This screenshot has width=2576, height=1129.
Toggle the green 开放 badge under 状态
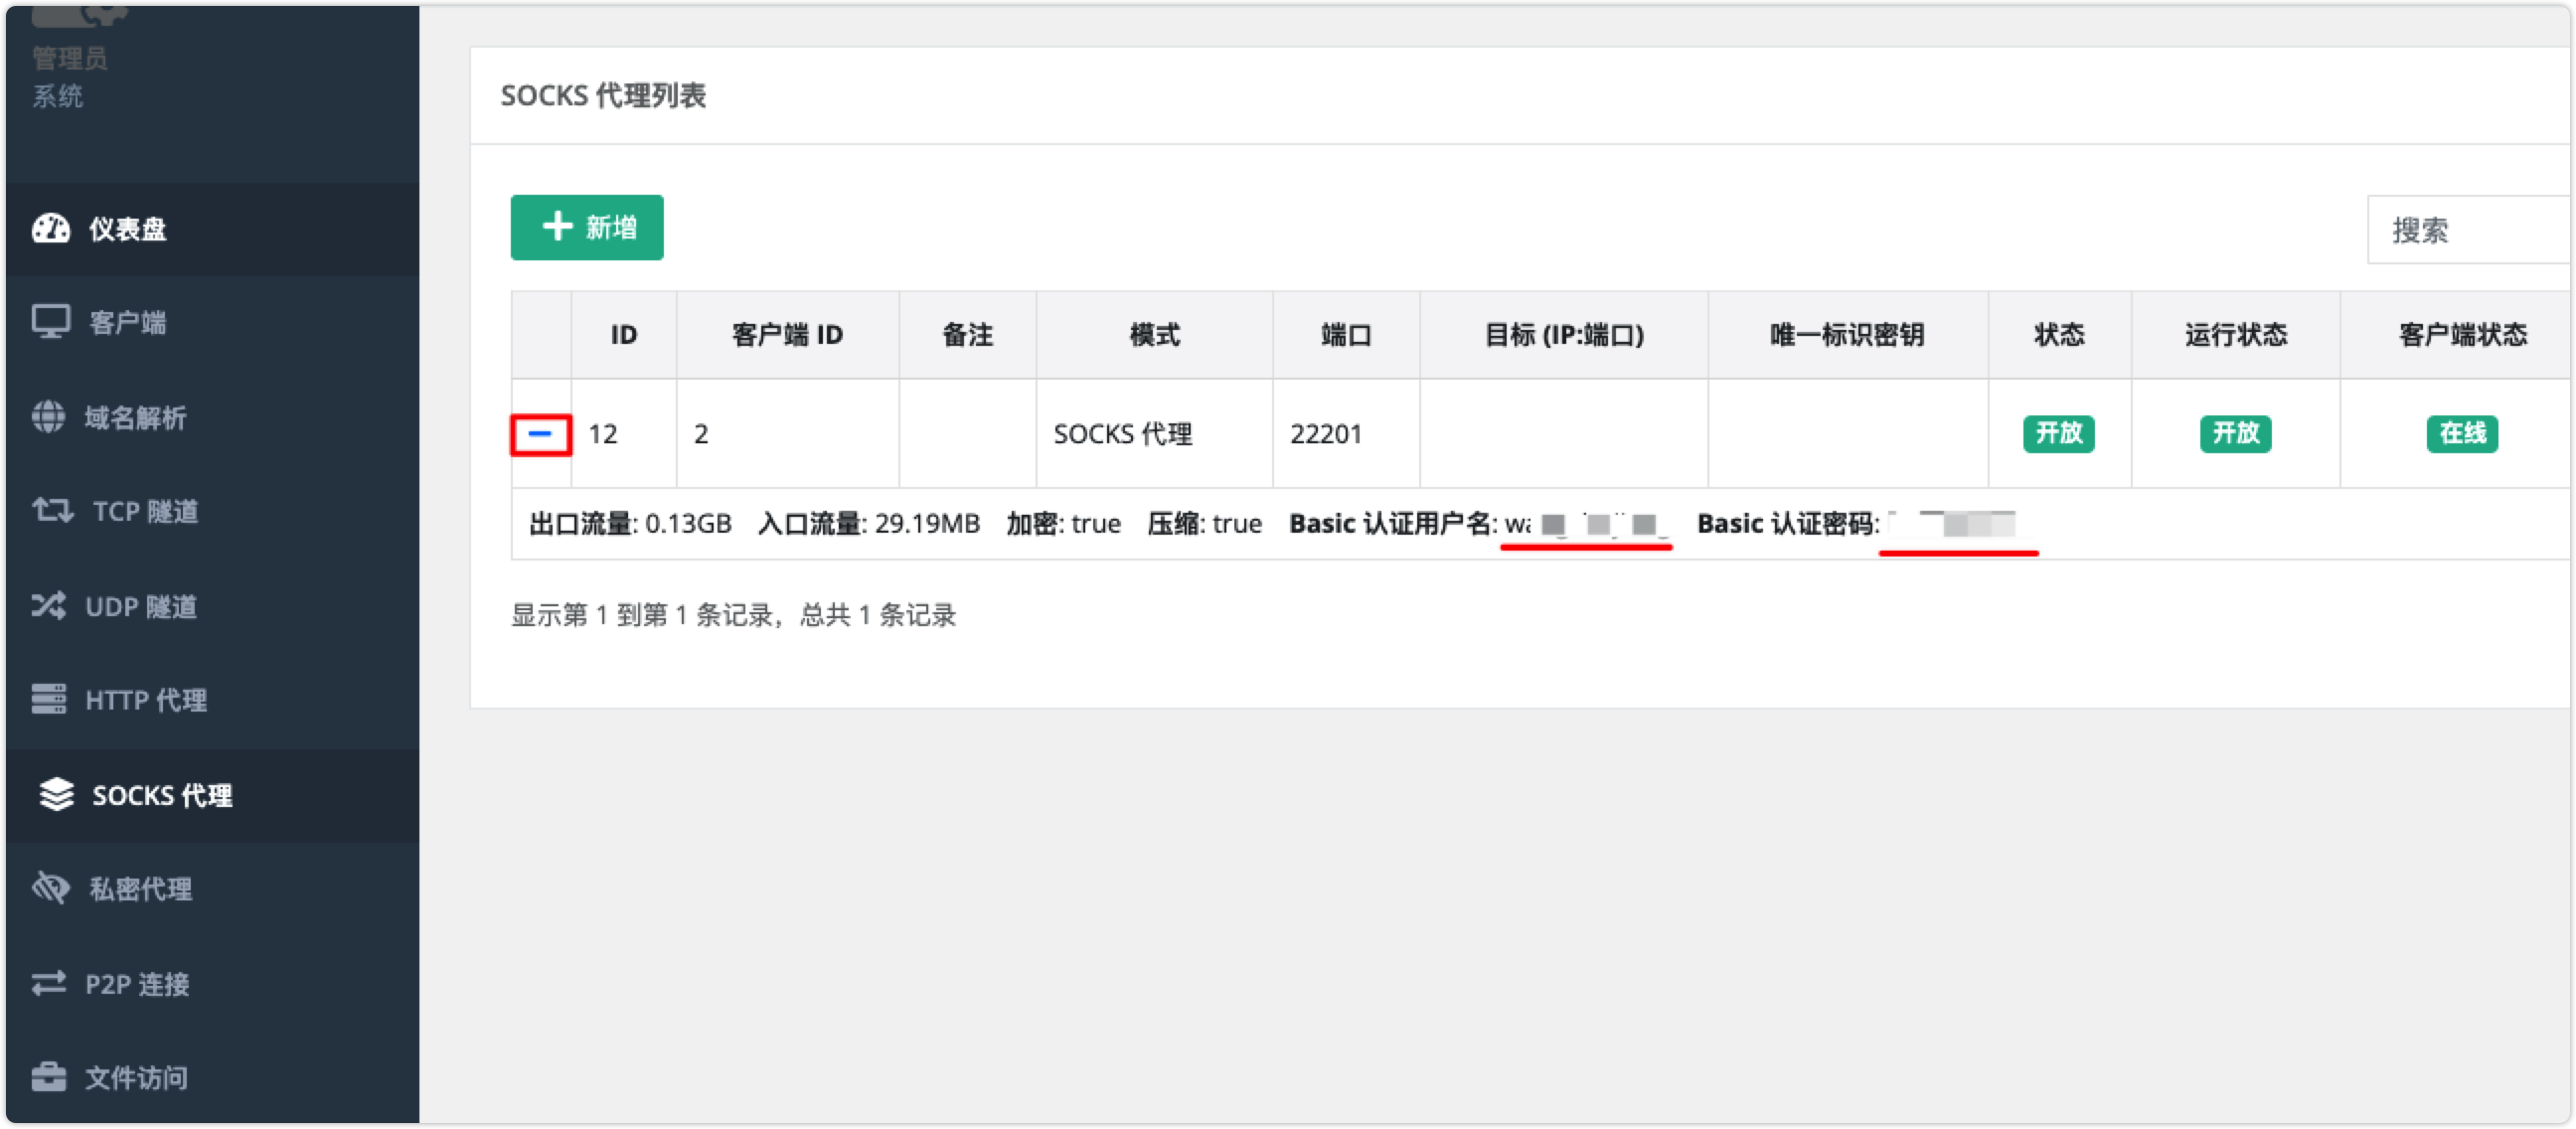click(2058, 433)
